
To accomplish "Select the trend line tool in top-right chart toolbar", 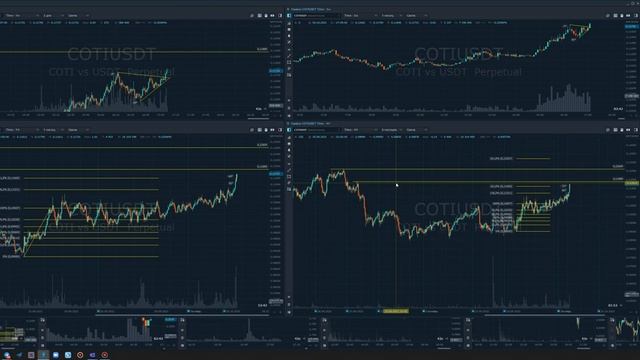I will point(289,56).
